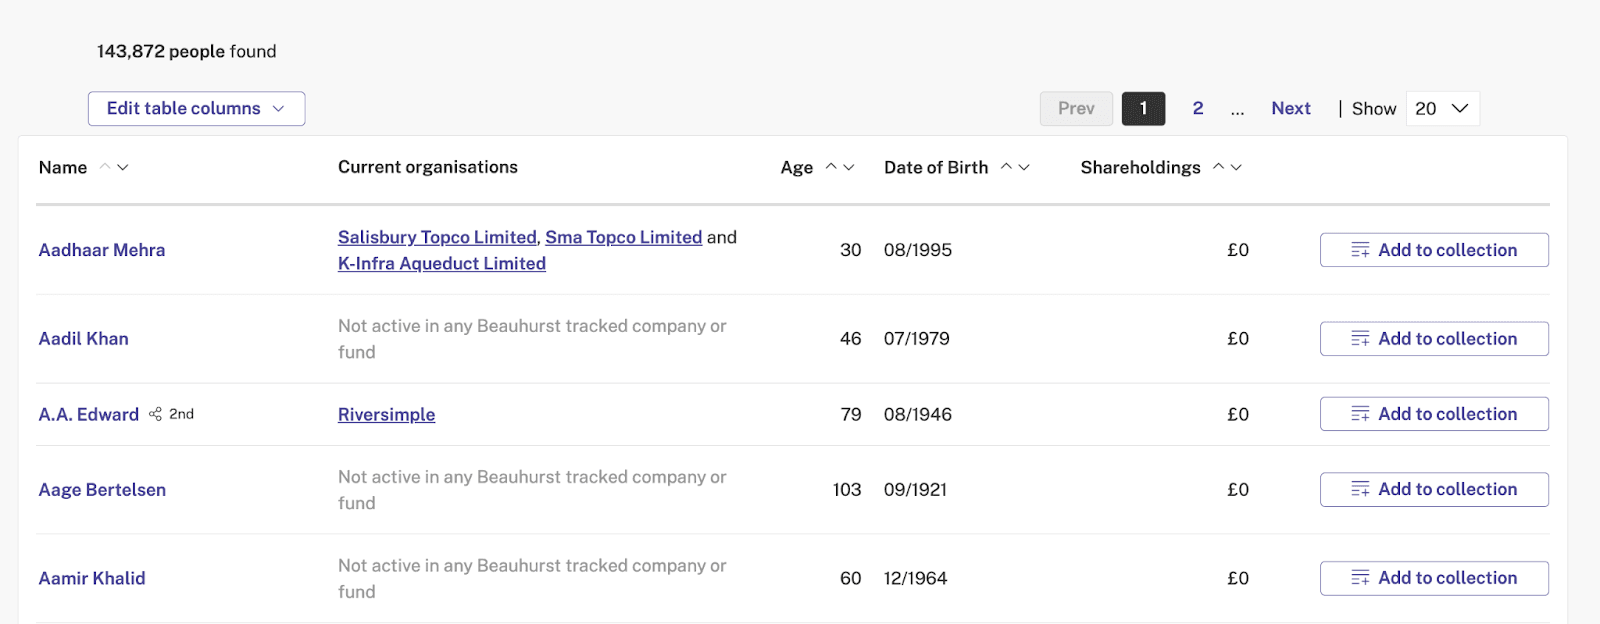Click the Next page link

coord(1291,108)
